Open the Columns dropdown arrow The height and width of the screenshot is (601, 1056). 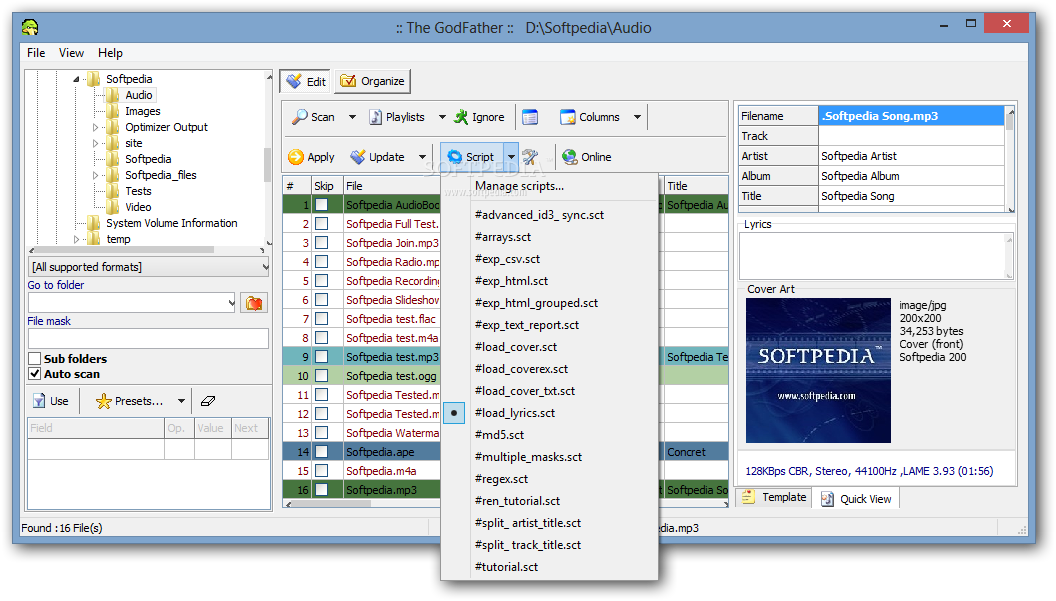[x=637, y=117]
